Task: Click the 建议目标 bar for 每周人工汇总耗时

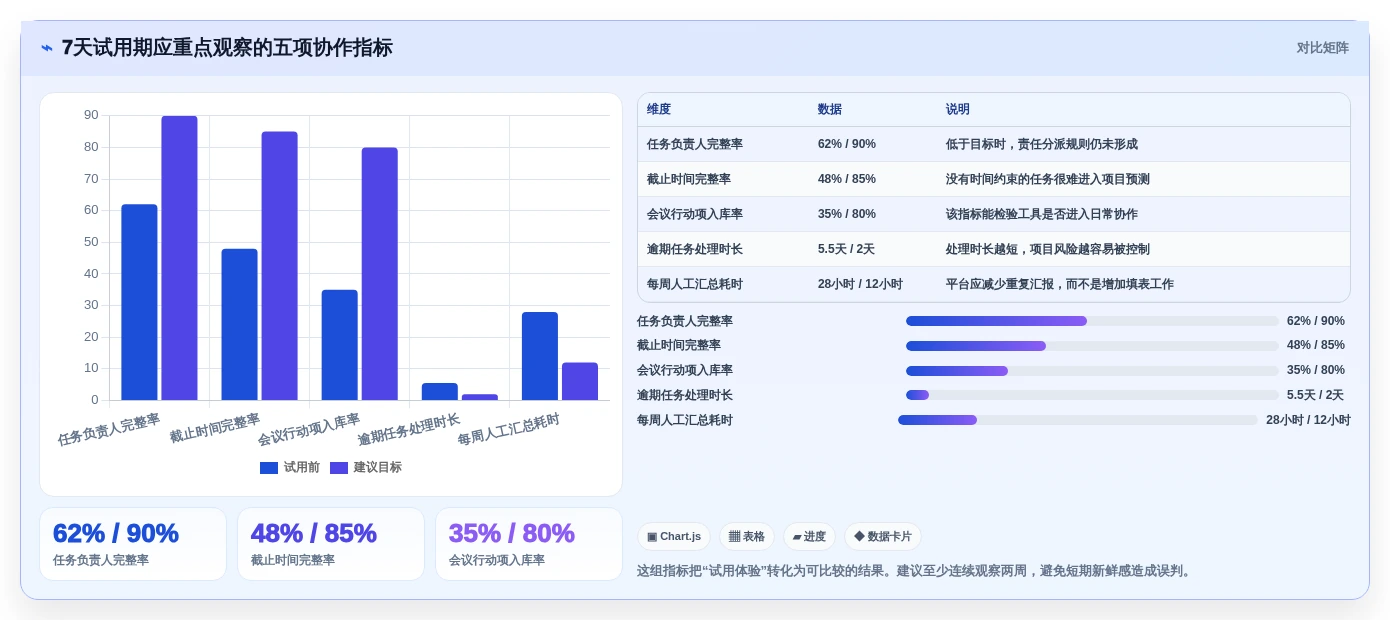Action: tap(579, 381)
